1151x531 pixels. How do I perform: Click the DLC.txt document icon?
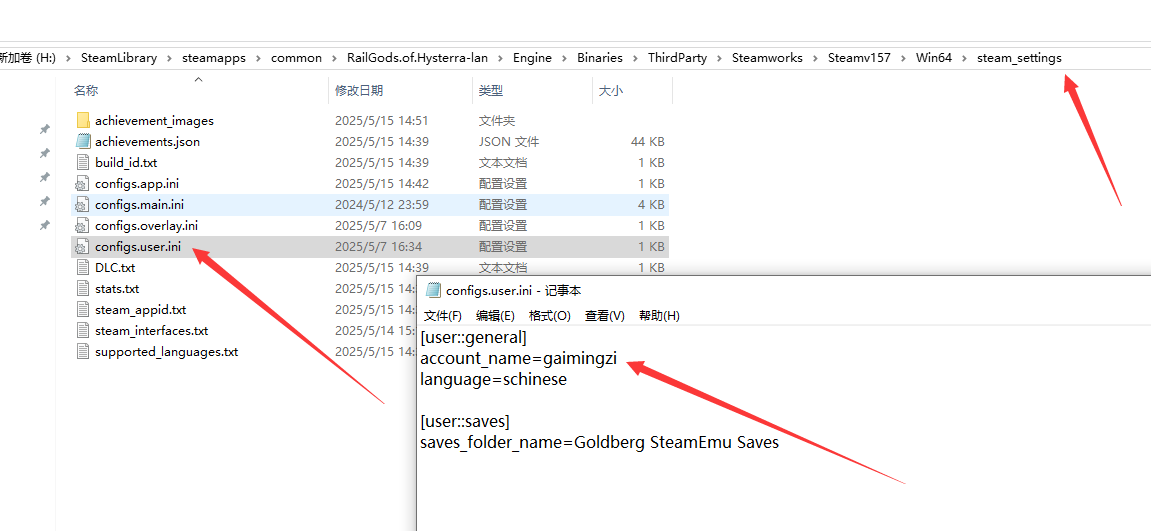click(83, 267)
